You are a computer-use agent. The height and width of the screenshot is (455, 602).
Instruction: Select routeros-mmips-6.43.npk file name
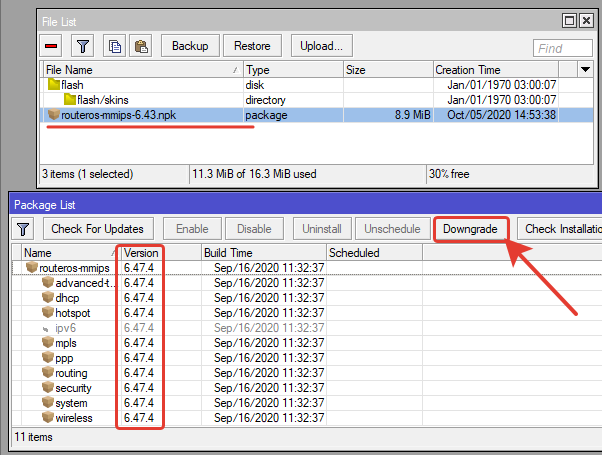119,115
